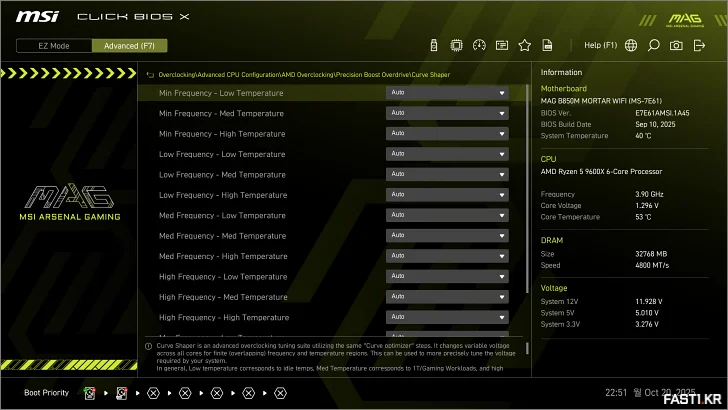The height and width of the screenshot is (410, 728).
Task: Open Med Frequency - High Temperature dropdown
Action: pos(447,256)
